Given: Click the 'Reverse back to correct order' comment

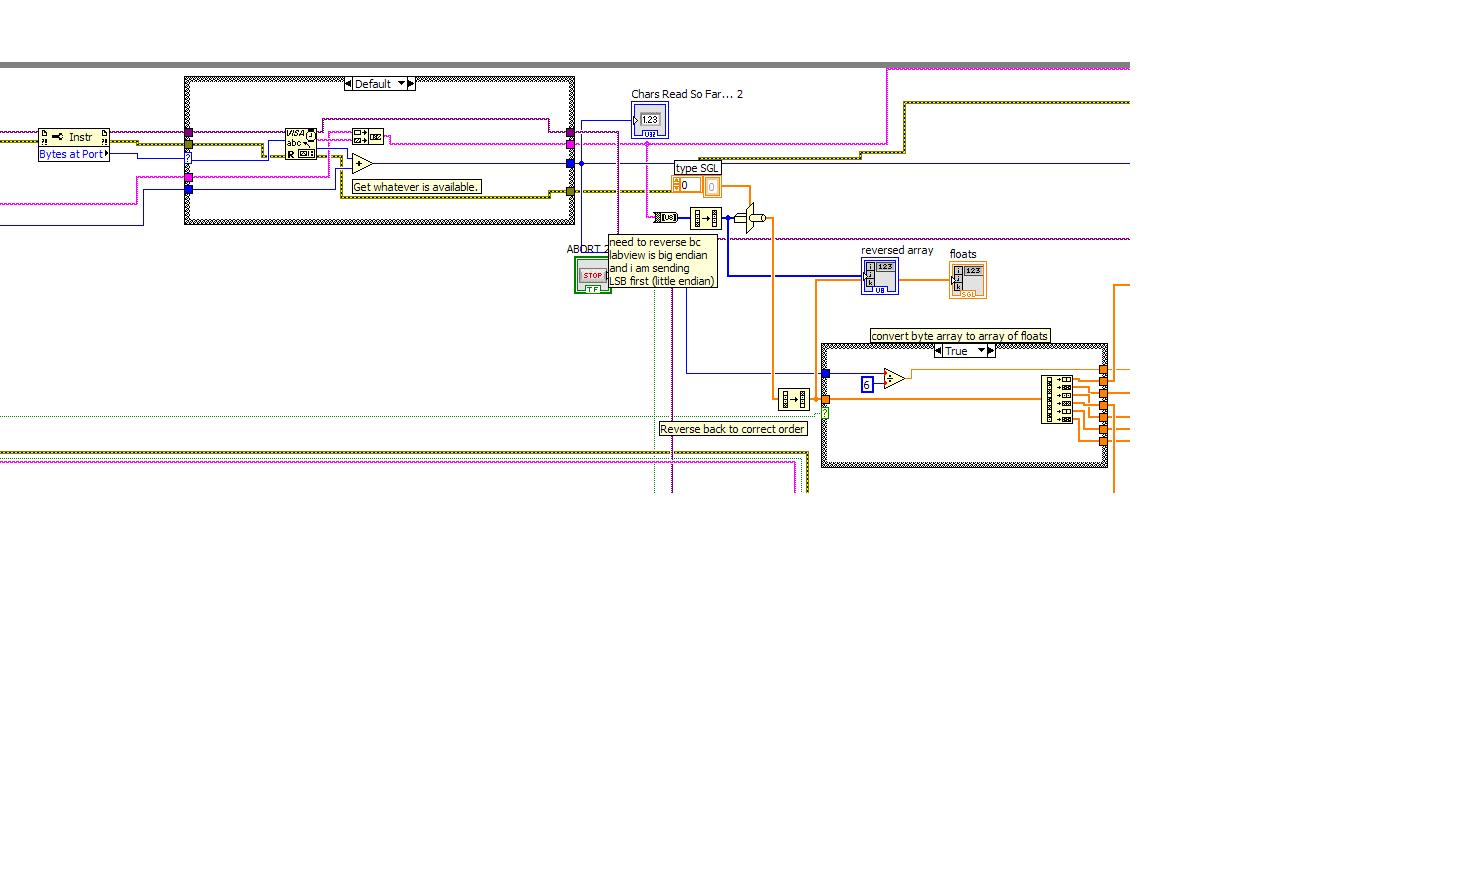Looking at the screenshot, I should 733,429.
